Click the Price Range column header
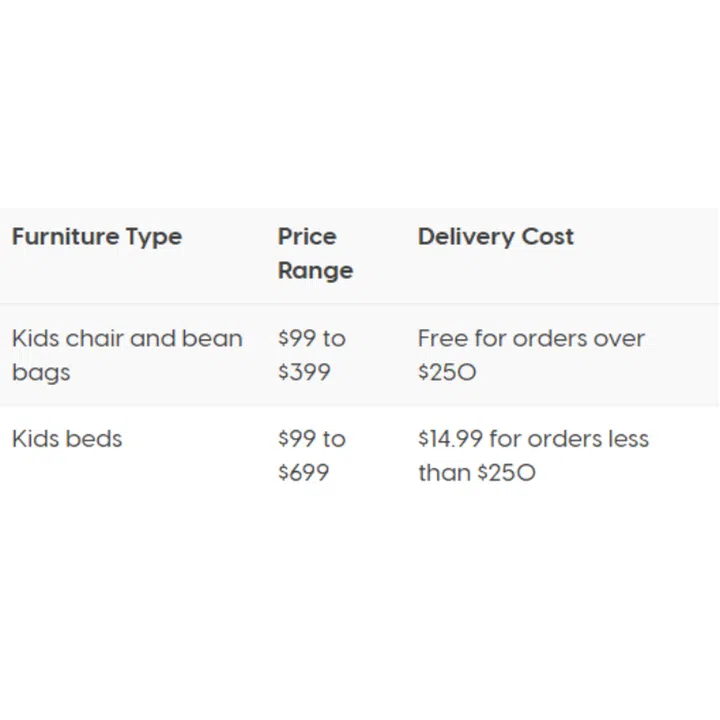The image size is (720, 720). pos(315,254)
